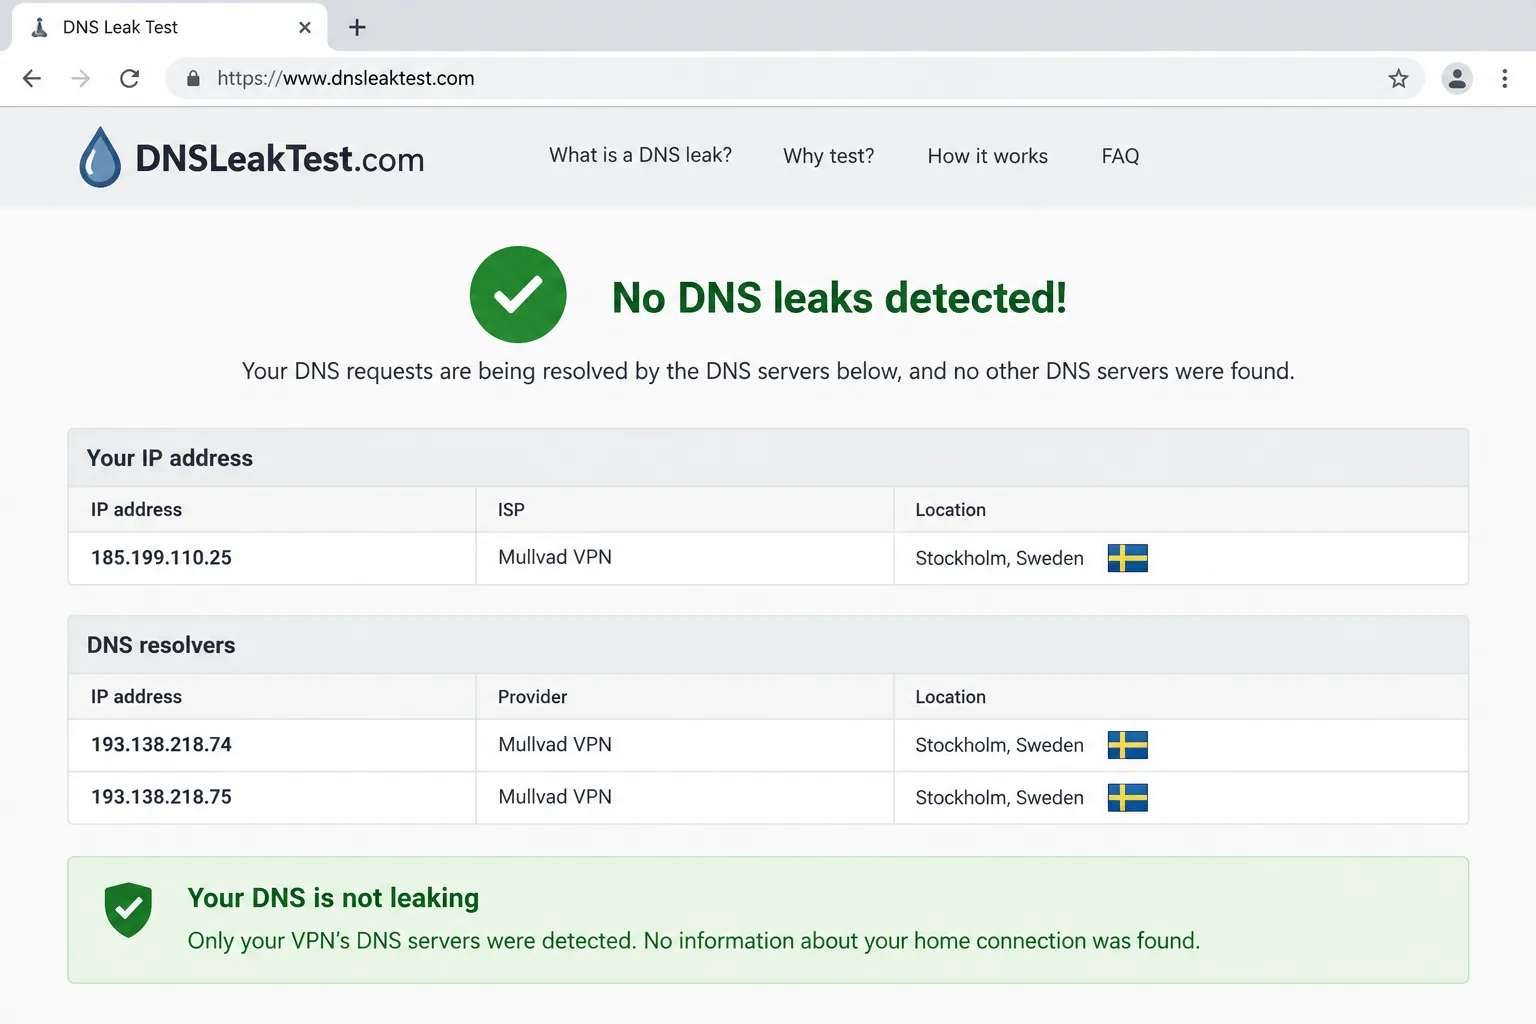Click resolver IP 193.138.218.74
The width and height of the screenshot is (1536, 1024).
coord(161,744)
